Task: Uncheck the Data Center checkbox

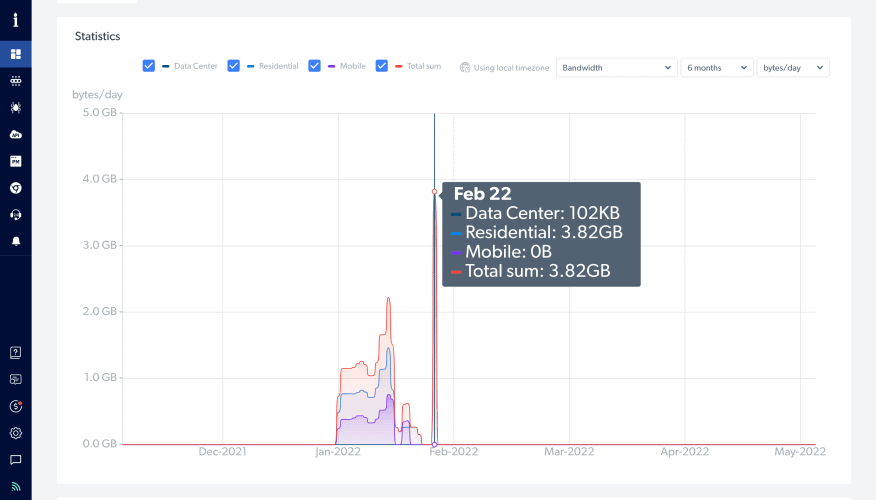Action: tap(149, 66)
